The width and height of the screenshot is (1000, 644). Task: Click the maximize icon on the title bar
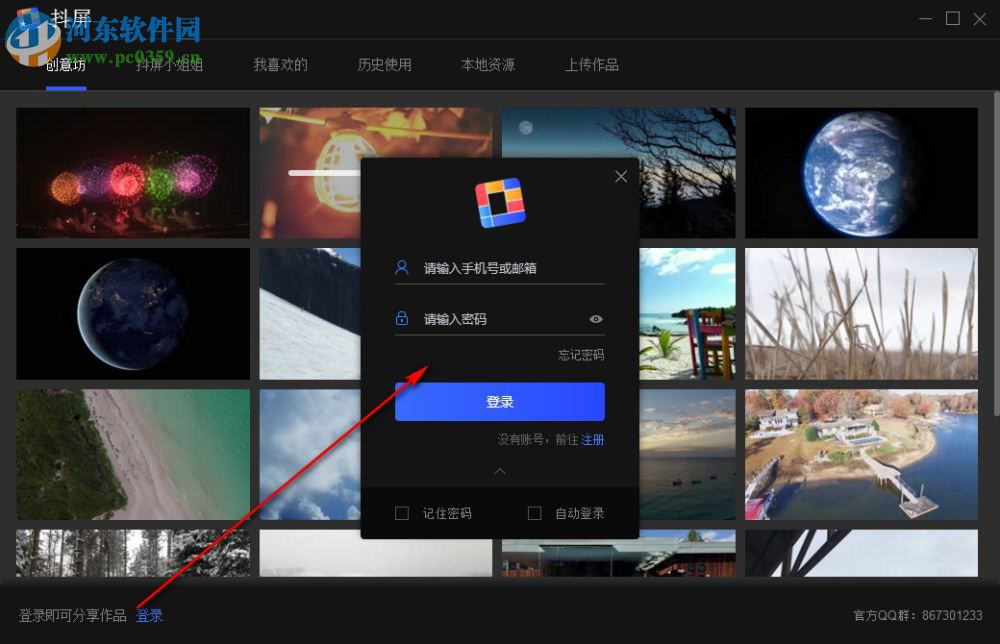pos(953,18)
